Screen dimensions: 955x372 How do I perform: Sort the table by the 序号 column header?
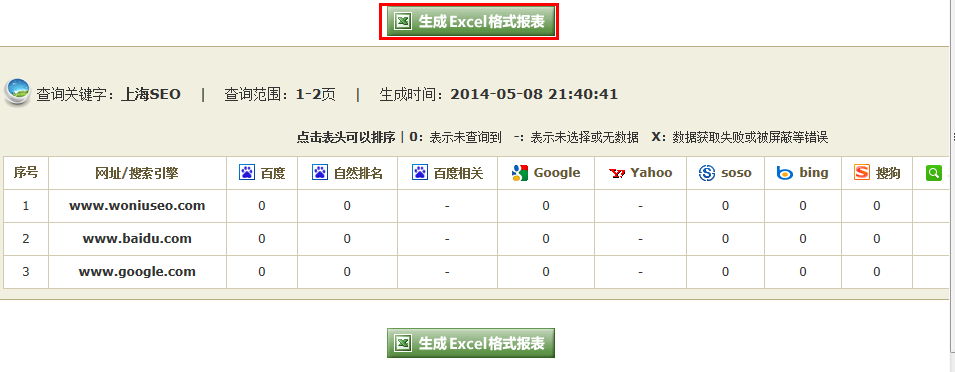[26, 173]
